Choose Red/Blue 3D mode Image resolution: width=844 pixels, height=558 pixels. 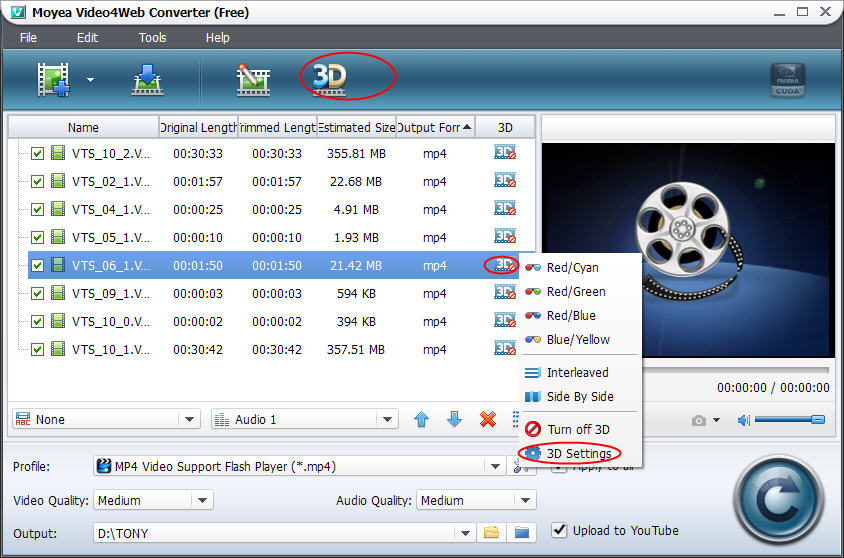tap(580, 315)
